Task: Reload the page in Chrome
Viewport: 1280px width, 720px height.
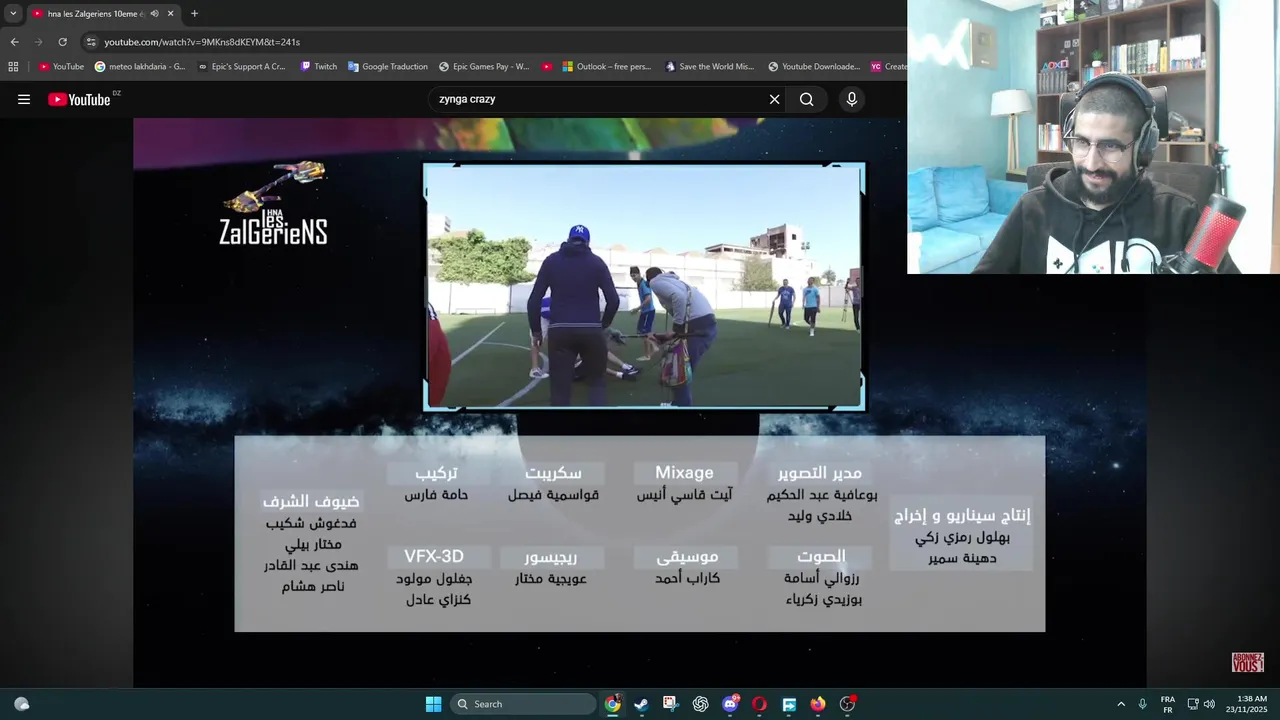Action: (x=62, y=42)
